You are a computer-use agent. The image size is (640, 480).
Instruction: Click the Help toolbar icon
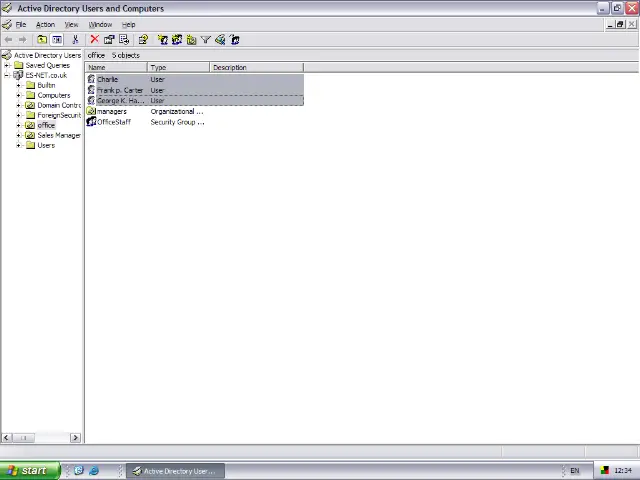(x=143, y=40)
